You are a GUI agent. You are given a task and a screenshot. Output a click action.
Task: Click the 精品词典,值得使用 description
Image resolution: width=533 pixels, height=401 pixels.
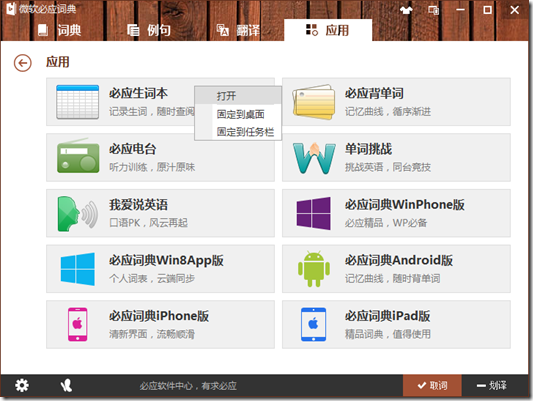388,334
